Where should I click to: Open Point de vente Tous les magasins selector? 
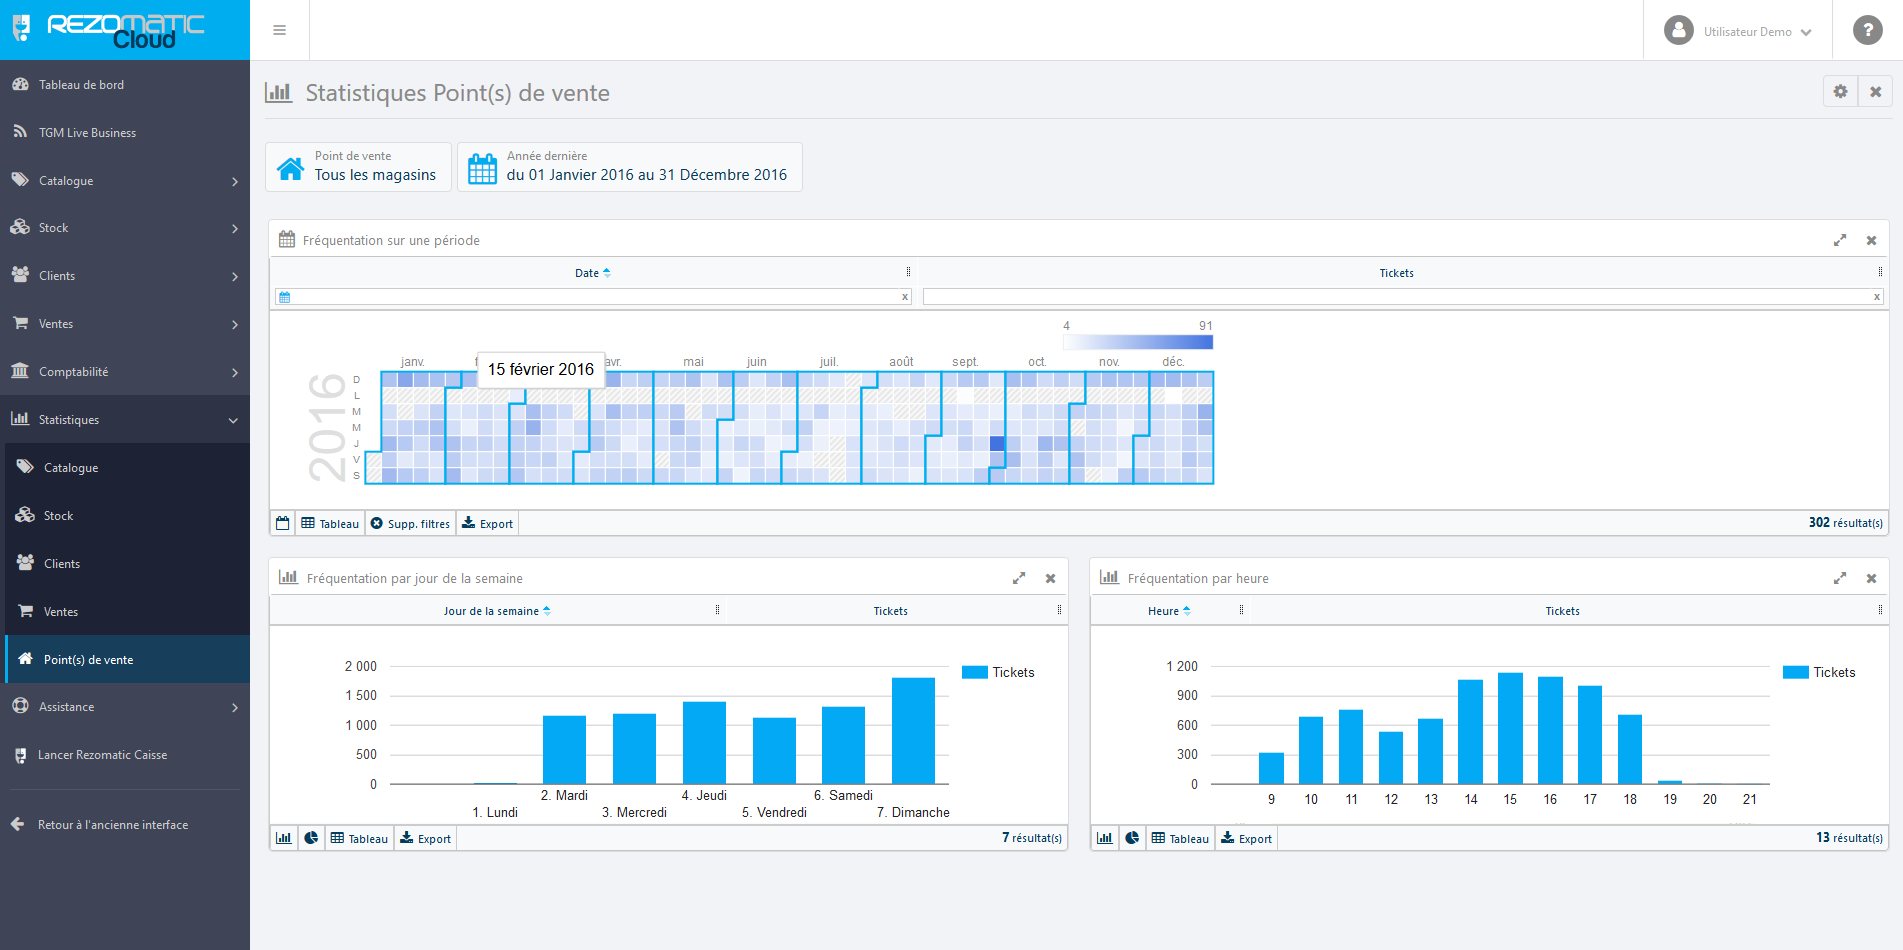point(358,166)
